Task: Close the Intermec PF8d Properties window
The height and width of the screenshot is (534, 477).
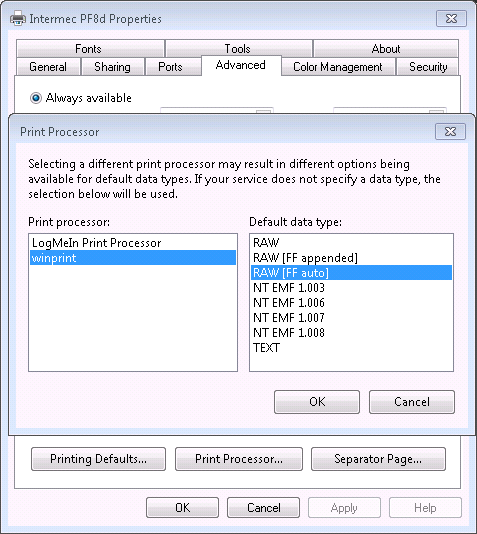Action: 451,18
